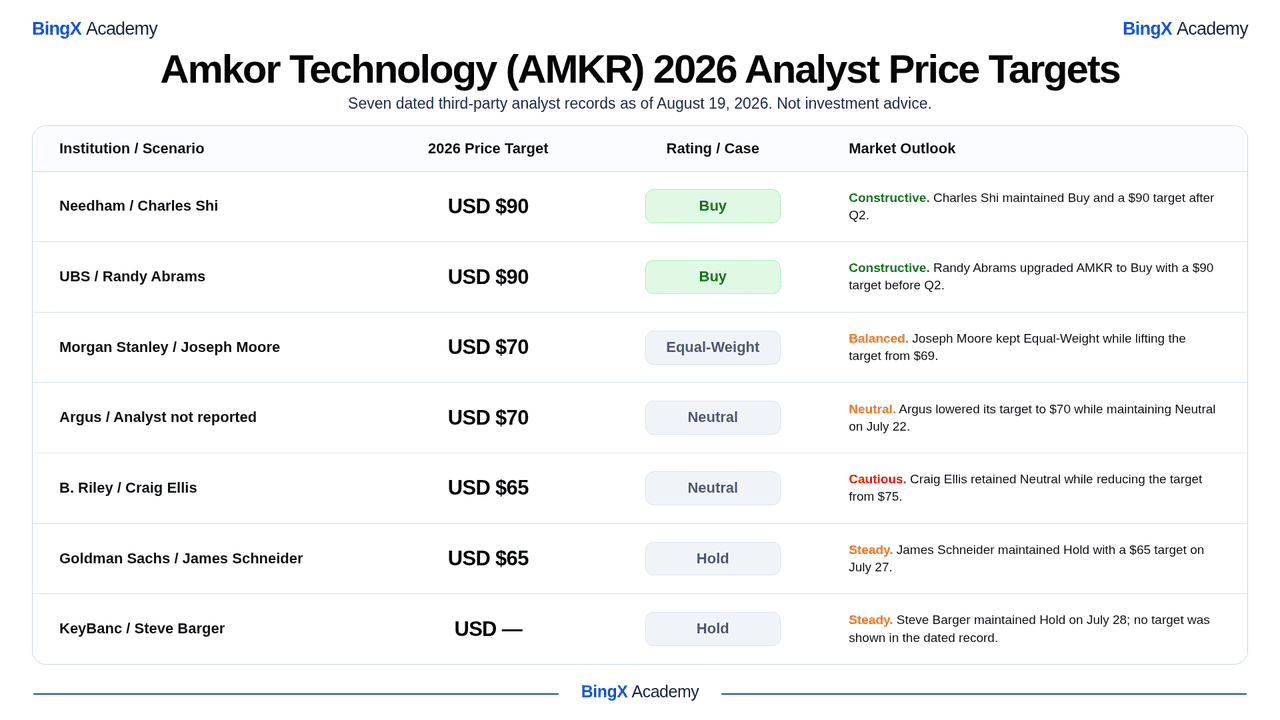Click the Argus Neutral rating badge
The image size is (1280, 720).
coord(713,418)
